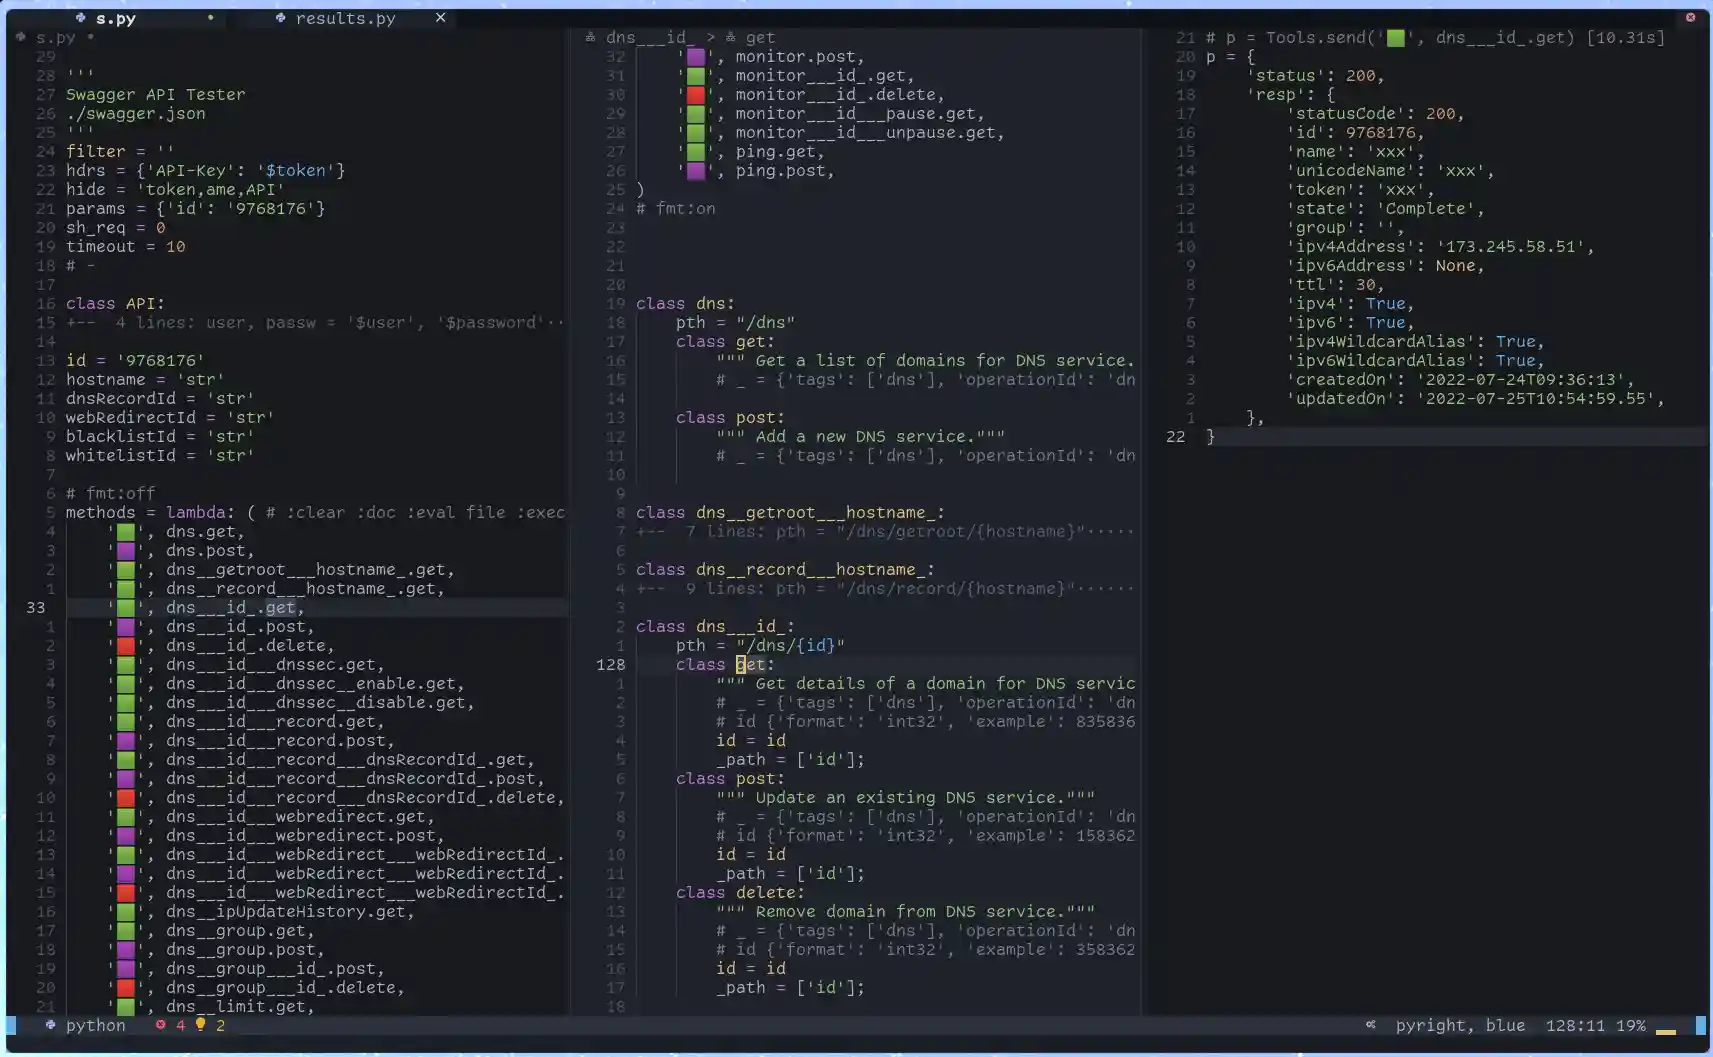Switch to the s.py tab

[116, 18]
